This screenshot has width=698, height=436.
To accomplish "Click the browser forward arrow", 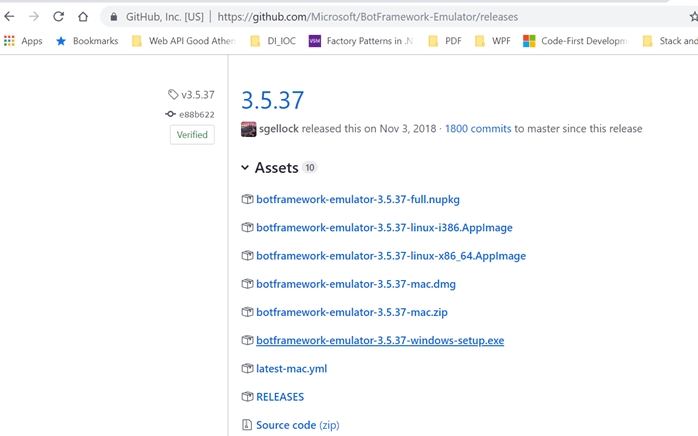I will pos(34,17).
